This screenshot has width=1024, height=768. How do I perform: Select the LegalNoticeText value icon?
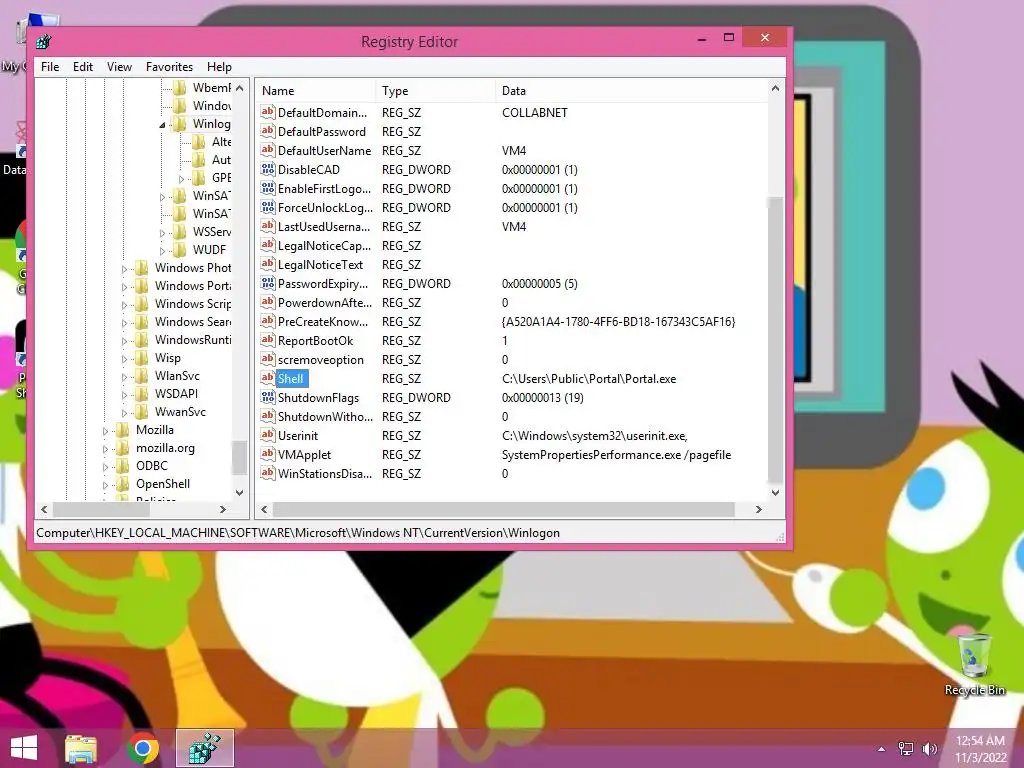pyautogui.click(x=268, y=264)
